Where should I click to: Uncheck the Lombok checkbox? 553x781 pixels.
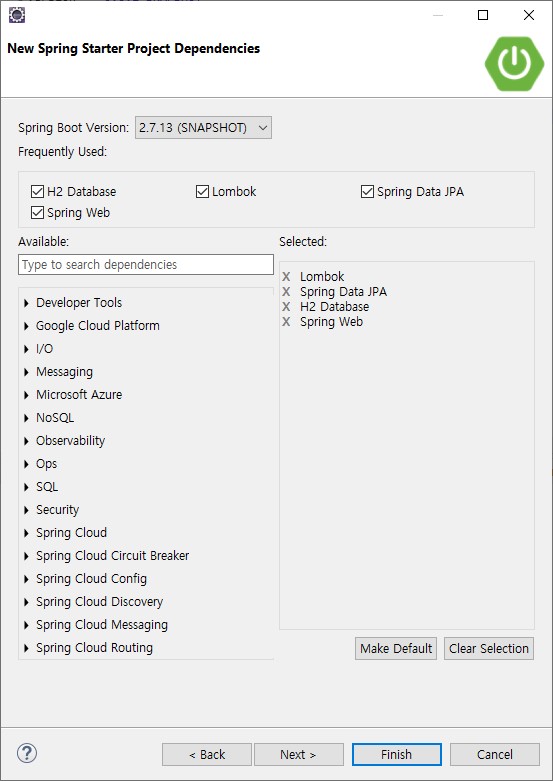202,191
